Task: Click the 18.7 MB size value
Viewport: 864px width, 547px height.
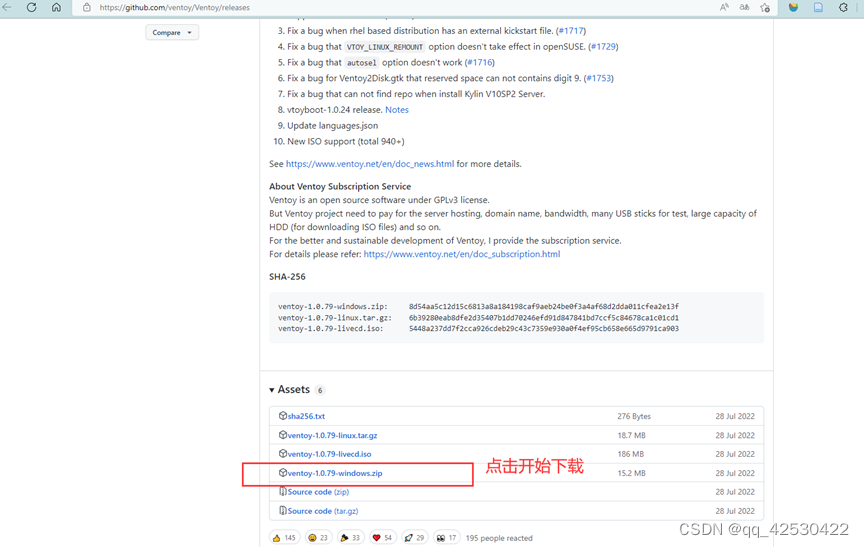Action: (631, 435)
